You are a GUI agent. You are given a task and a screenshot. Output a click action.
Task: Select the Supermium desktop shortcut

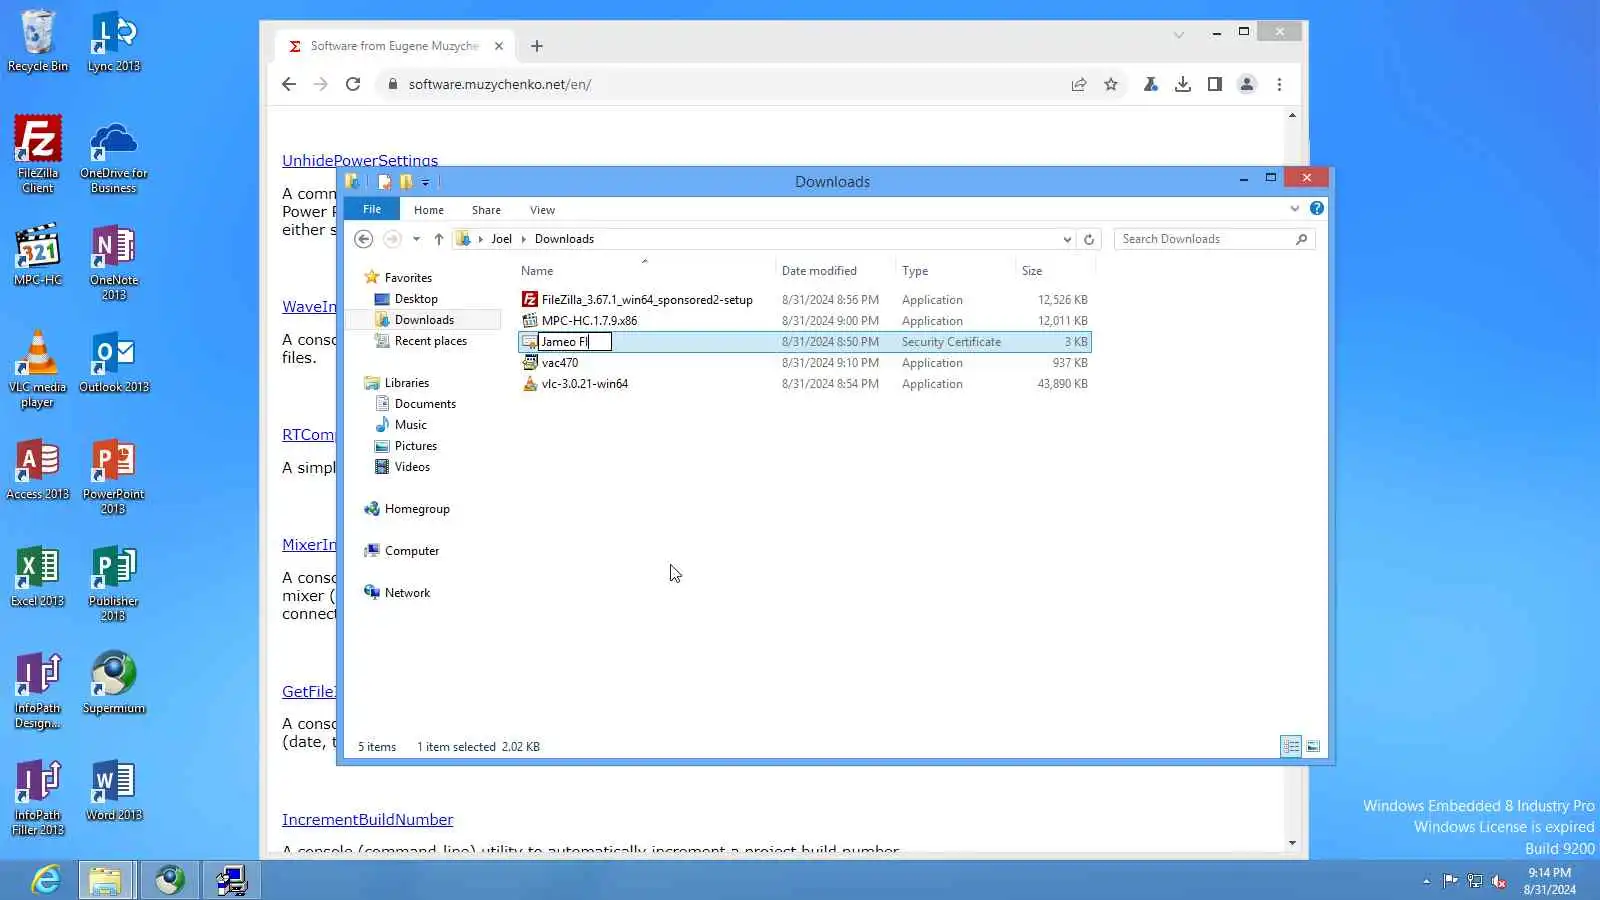pos(114,683)
